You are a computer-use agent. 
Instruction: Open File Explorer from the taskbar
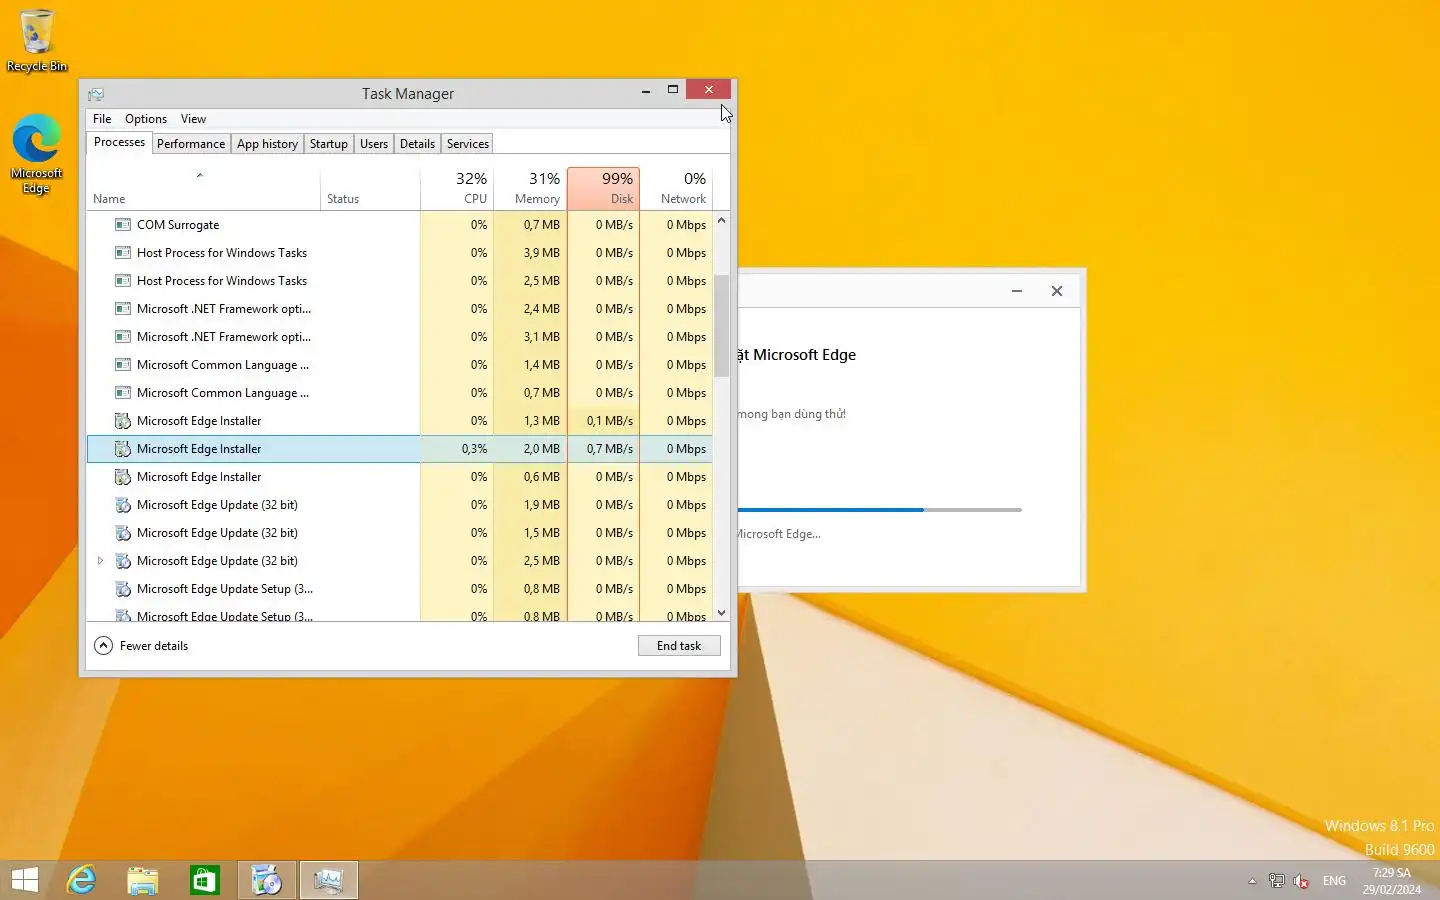tap(143, 880)
